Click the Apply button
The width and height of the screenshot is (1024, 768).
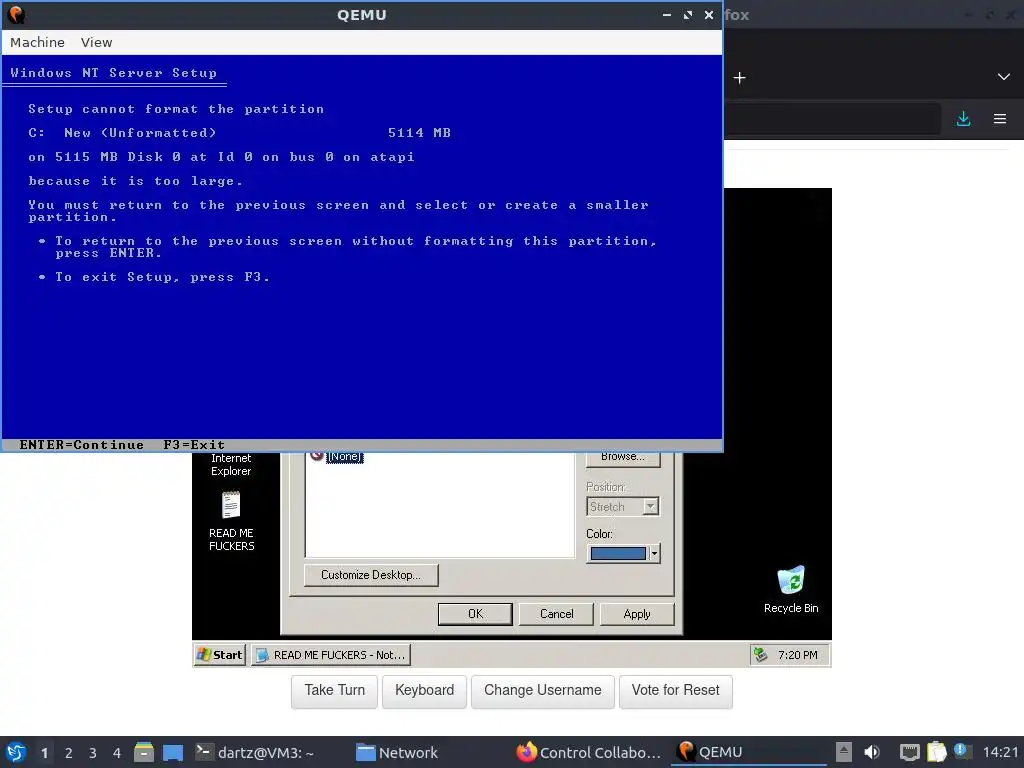pyautogui.click(x=637, y=614)
